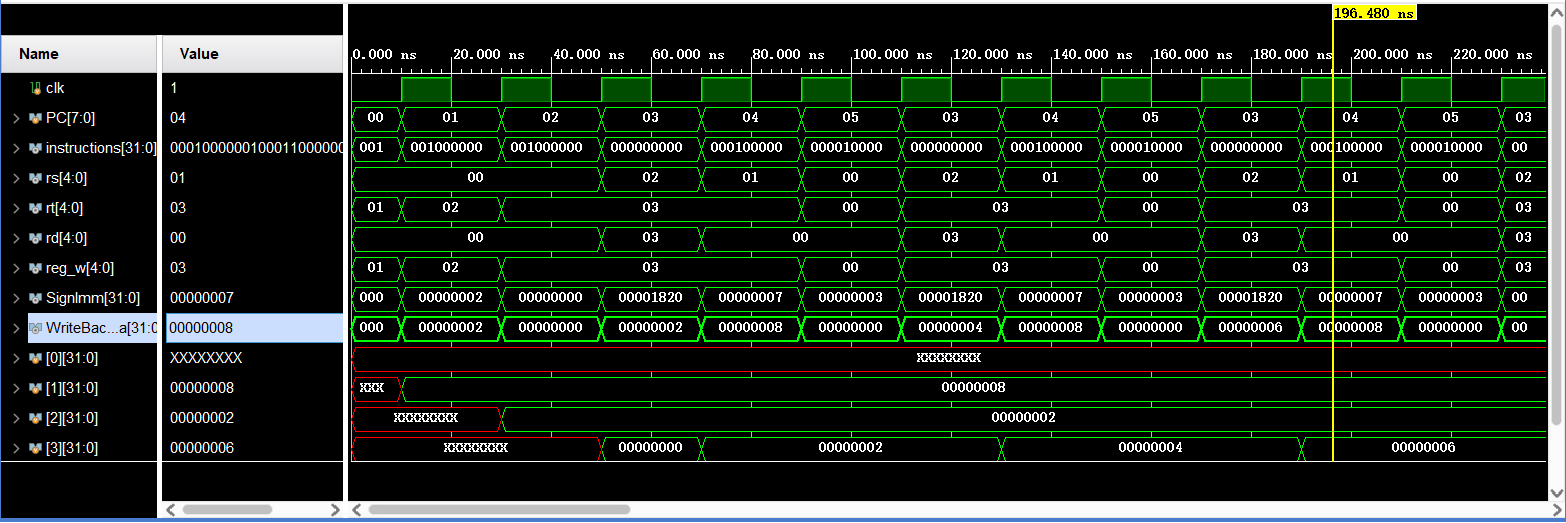The width and height of the screenshot is (1566, 523).
Task: Click signal panel scrollbar left arrow
Action: coord(170,509)
